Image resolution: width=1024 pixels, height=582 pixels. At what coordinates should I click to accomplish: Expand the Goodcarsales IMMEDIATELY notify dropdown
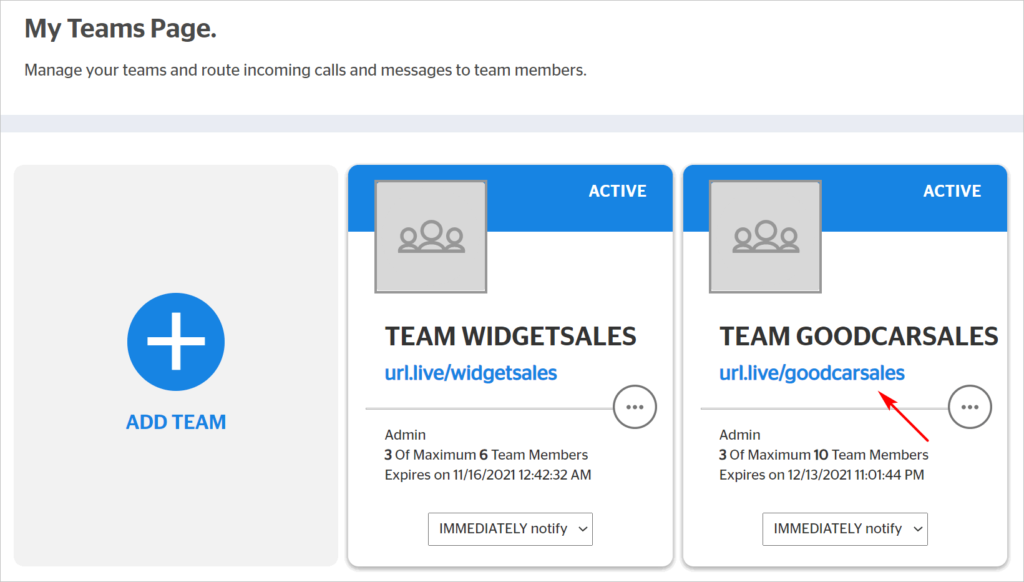click(x=844, y=529)
